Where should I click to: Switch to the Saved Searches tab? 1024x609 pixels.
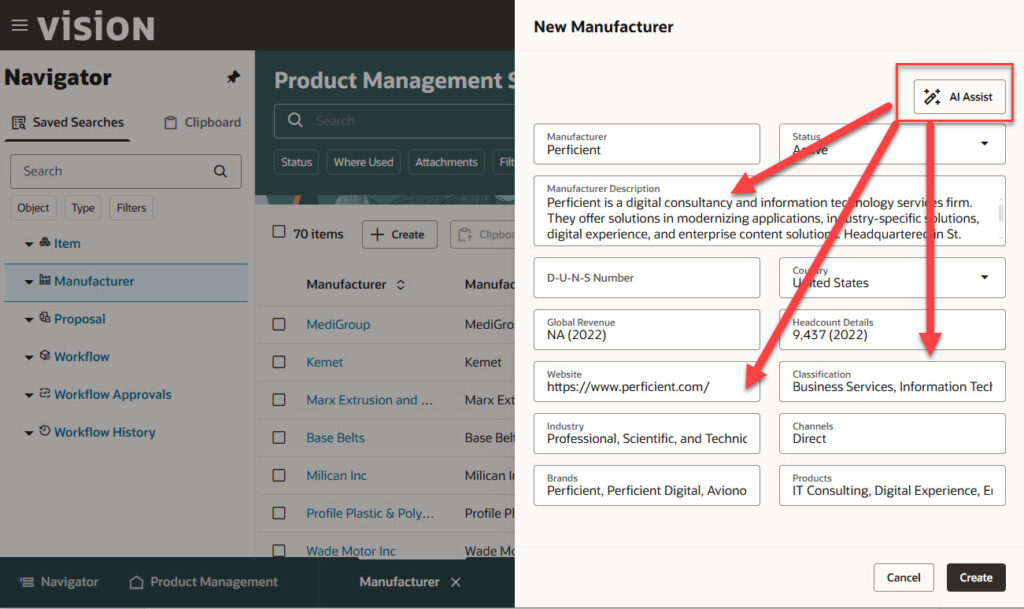click(68, 122)
